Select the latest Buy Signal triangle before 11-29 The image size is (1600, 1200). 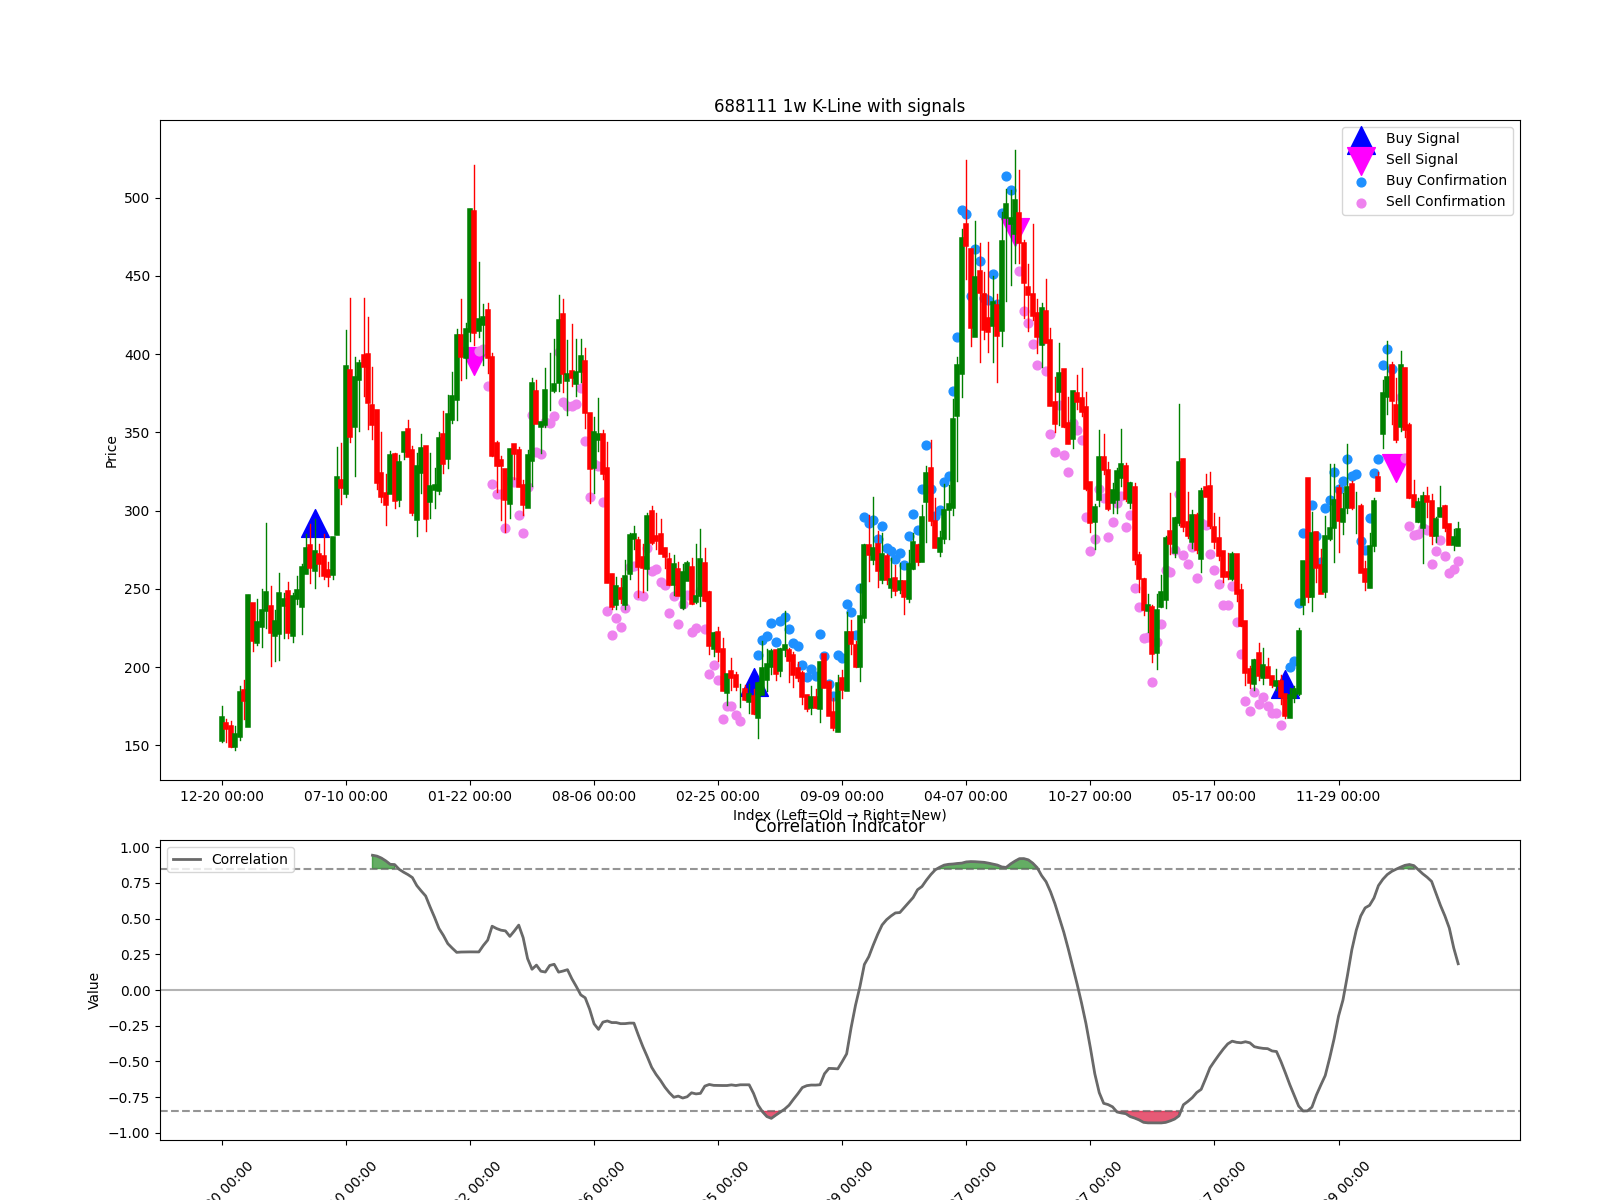[1285, 685]
